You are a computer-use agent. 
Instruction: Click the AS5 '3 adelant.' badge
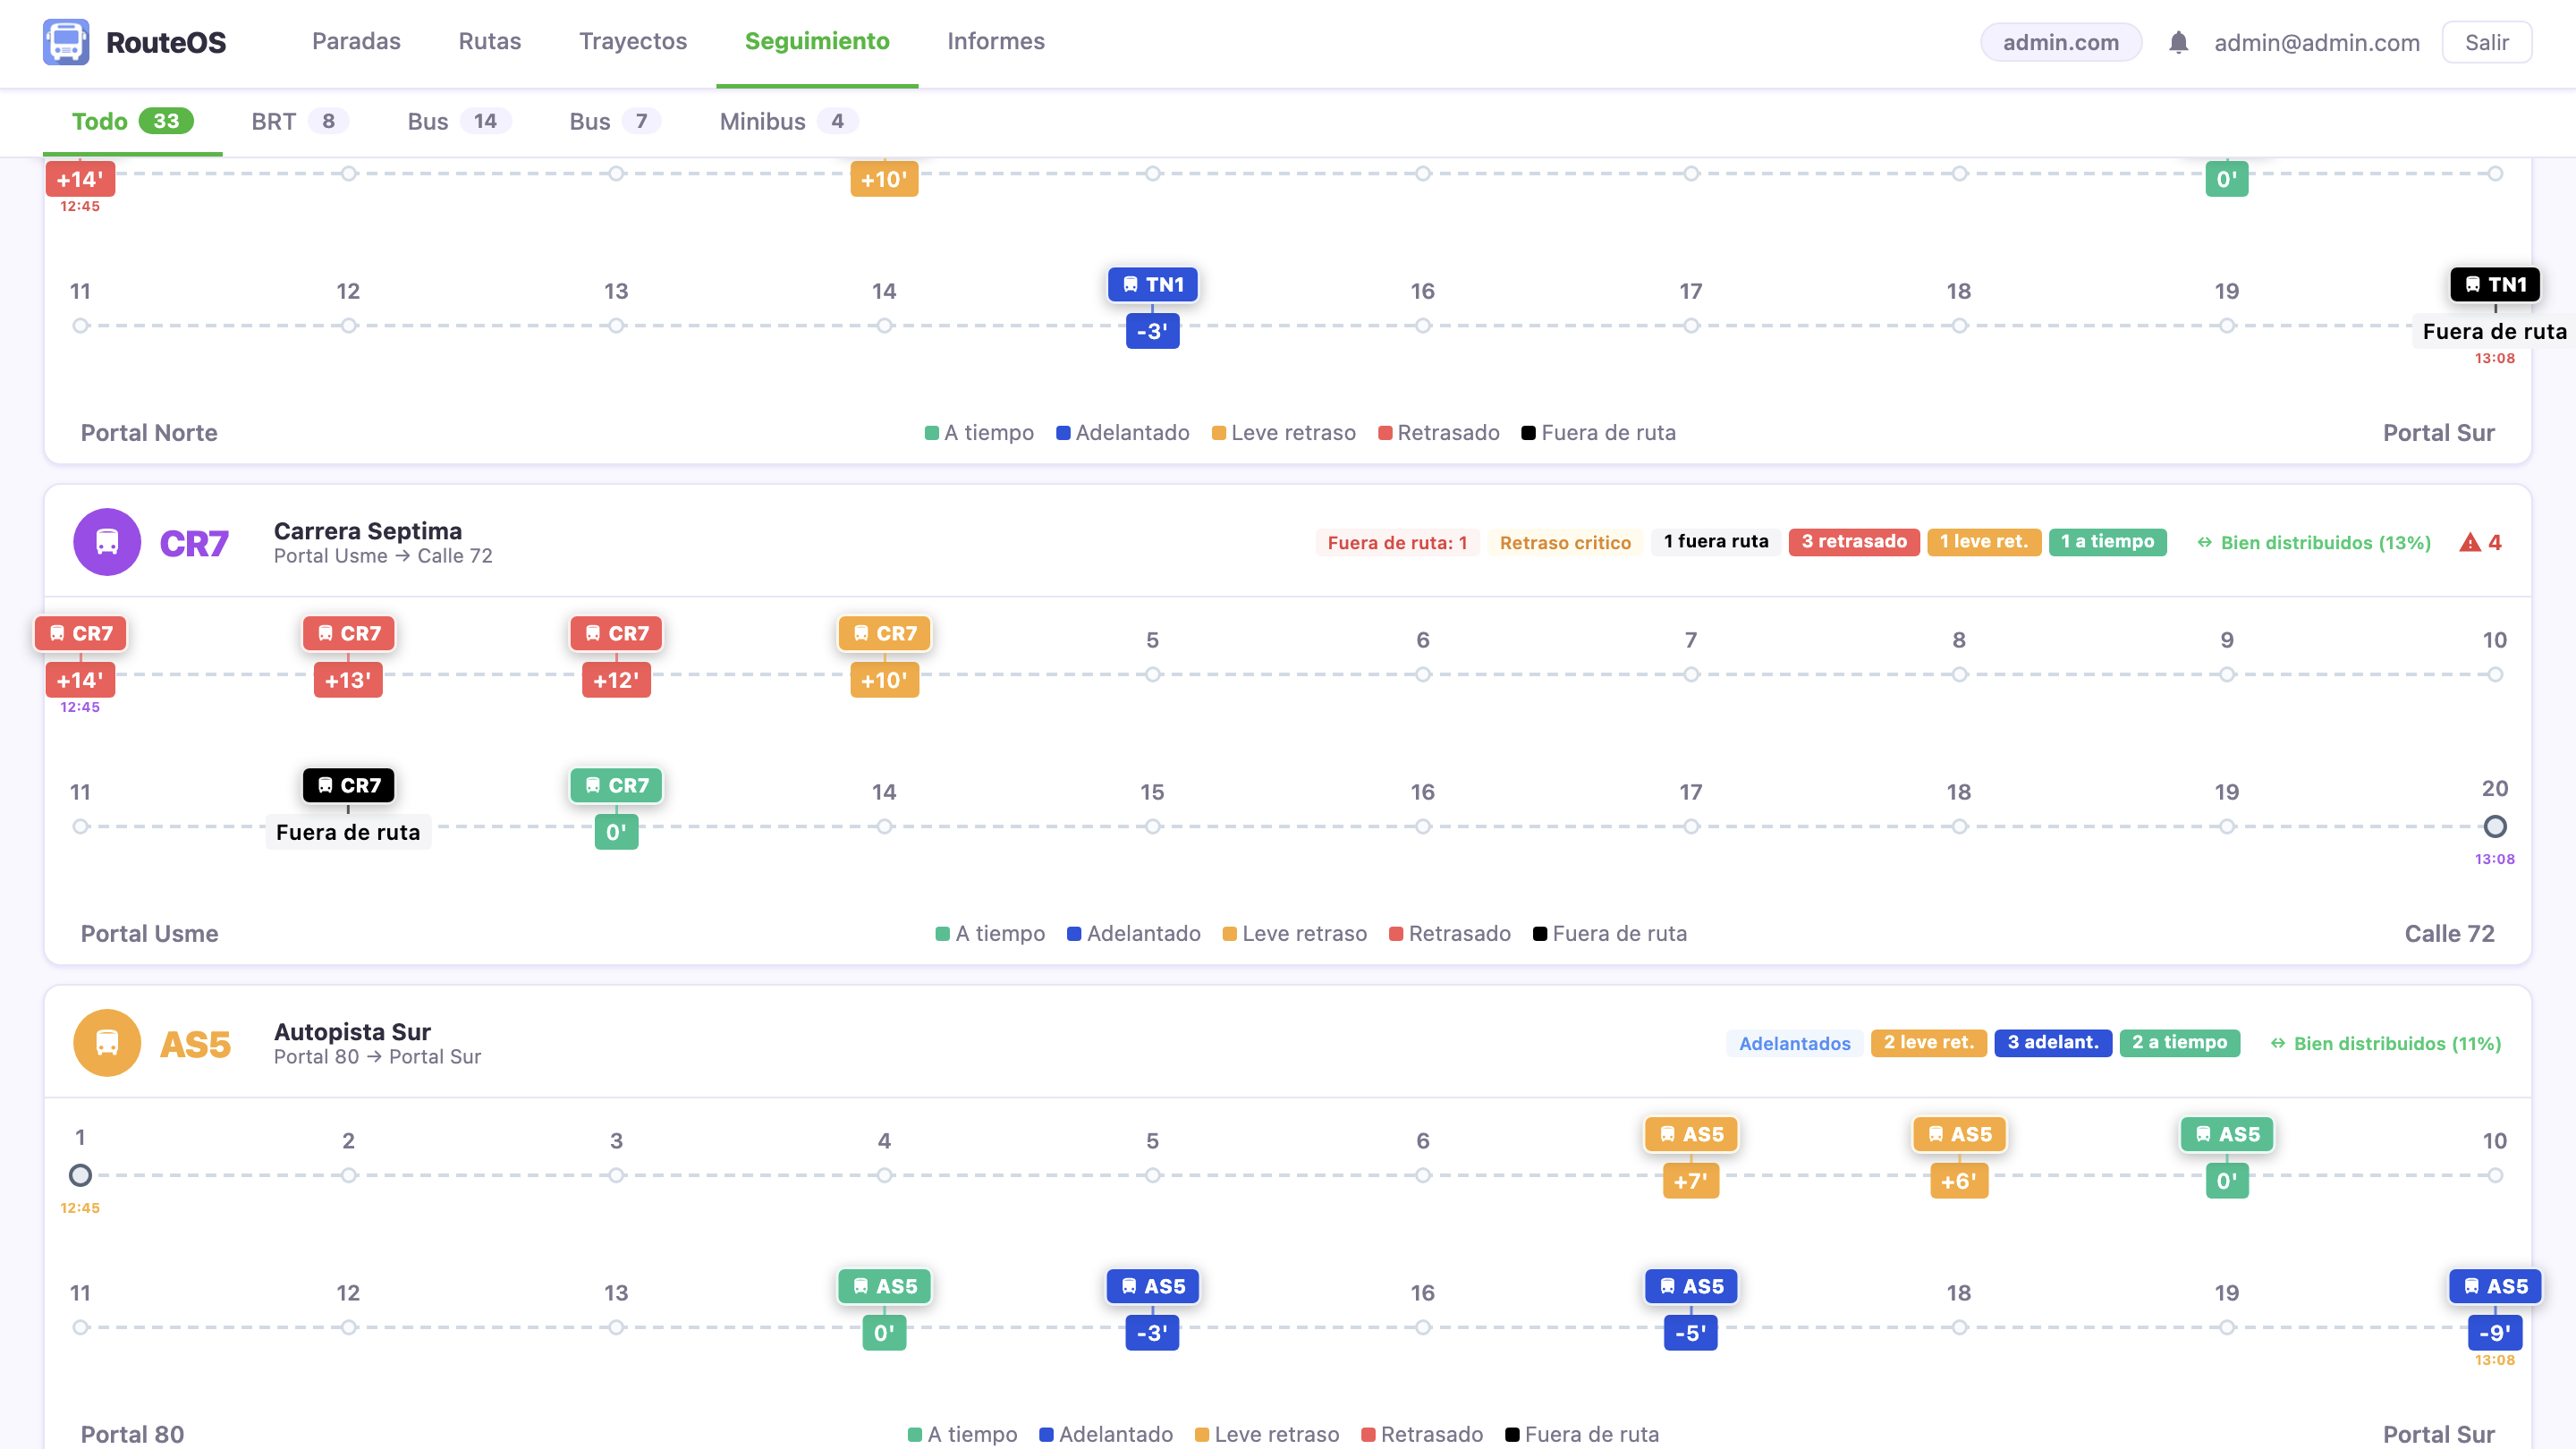coord(2053,1042)
